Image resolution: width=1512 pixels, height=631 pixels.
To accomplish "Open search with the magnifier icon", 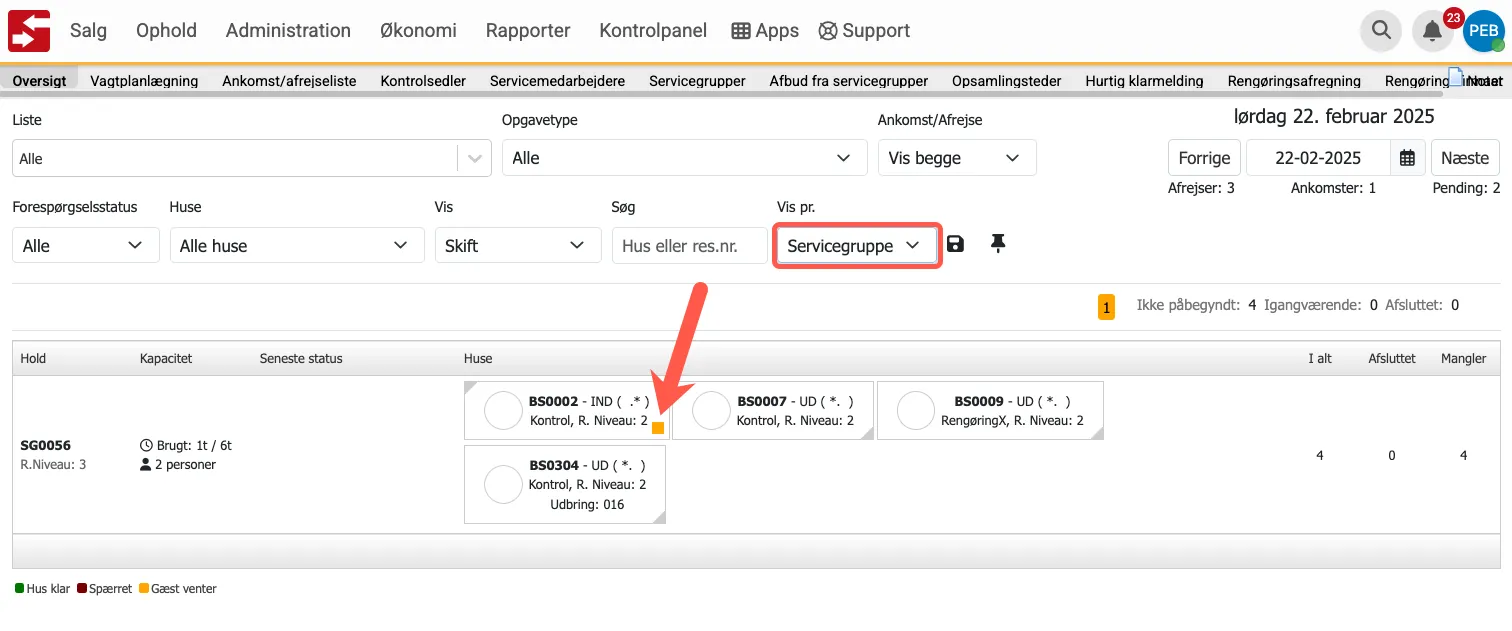I will pos(1381,31).
